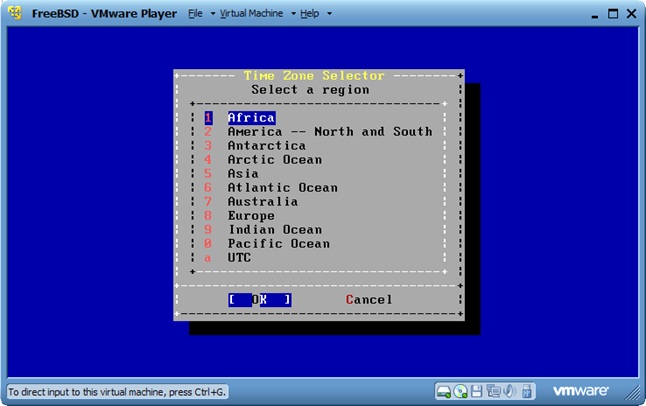Choose Europe from the region list
The height and width of the screenshot is (406, 646).
[250, 216]
